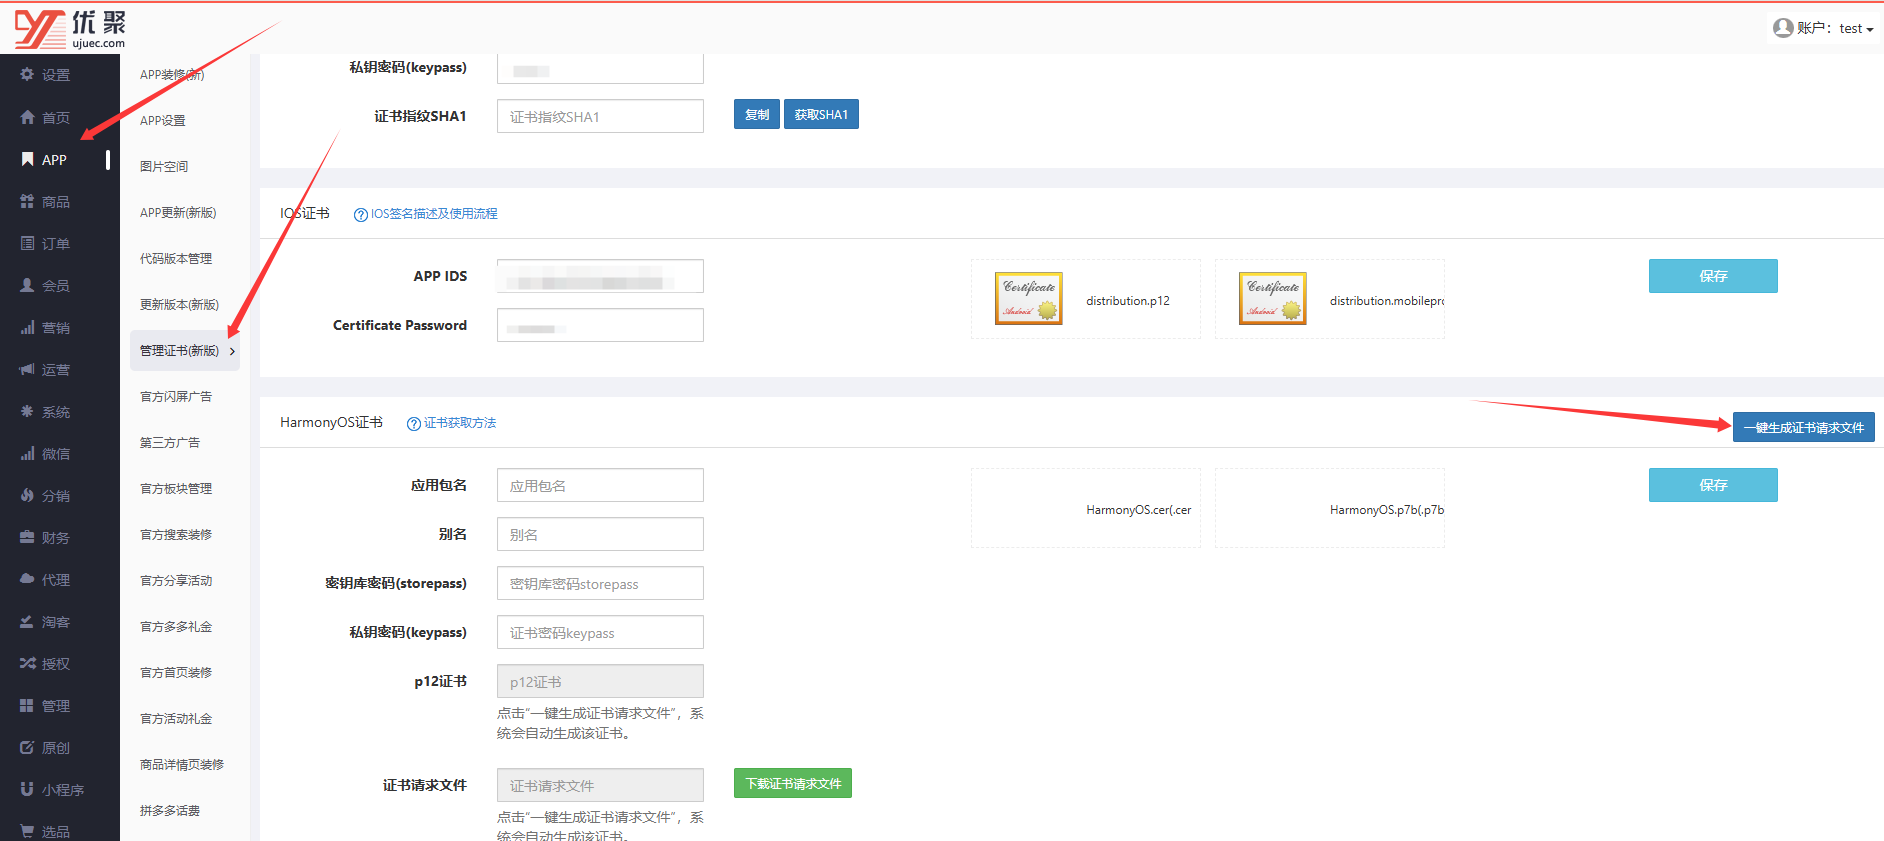Open 官方搜索装修 submenu item
This screenshot has width=1884, height=841.
(176, 535)
